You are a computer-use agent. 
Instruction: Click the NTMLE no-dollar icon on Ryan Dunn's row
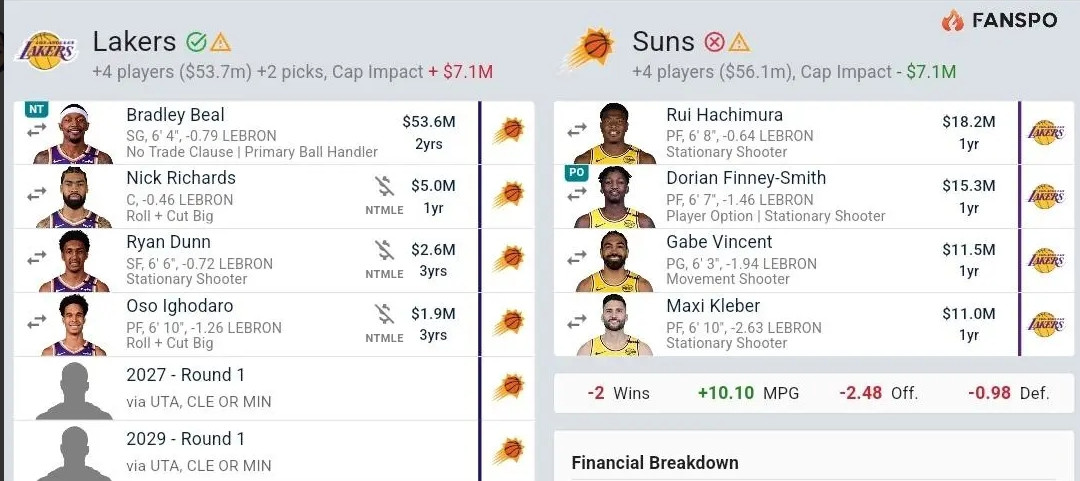(384, 251)
